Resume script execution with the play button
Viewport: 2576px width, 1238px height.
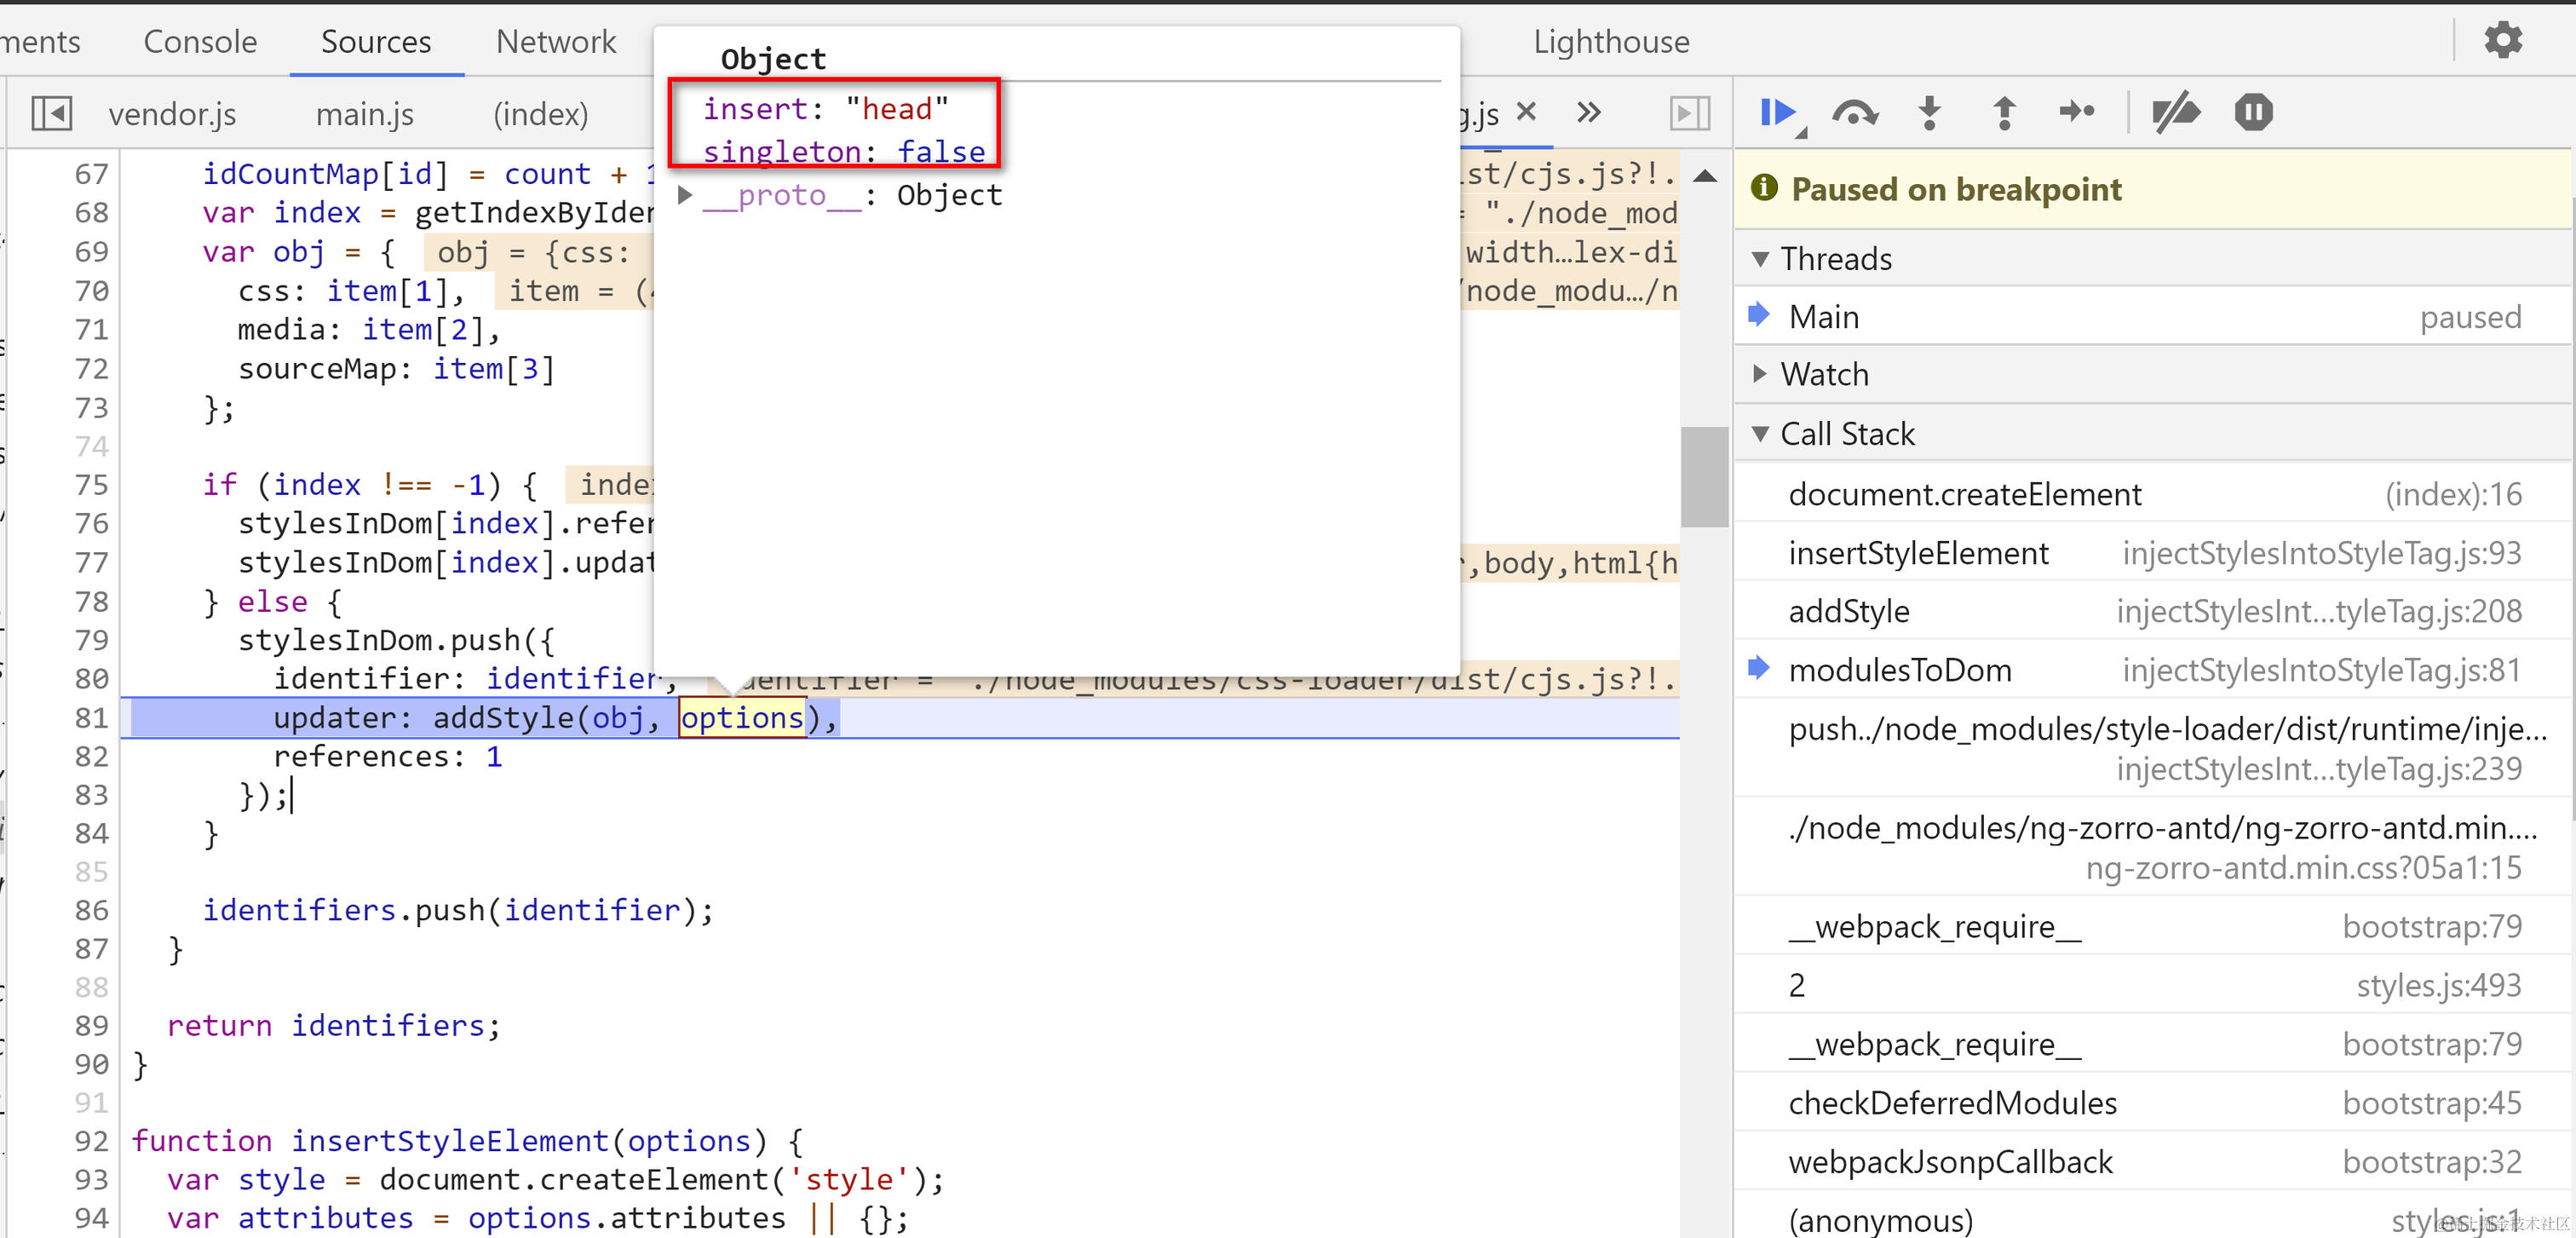1778,112
